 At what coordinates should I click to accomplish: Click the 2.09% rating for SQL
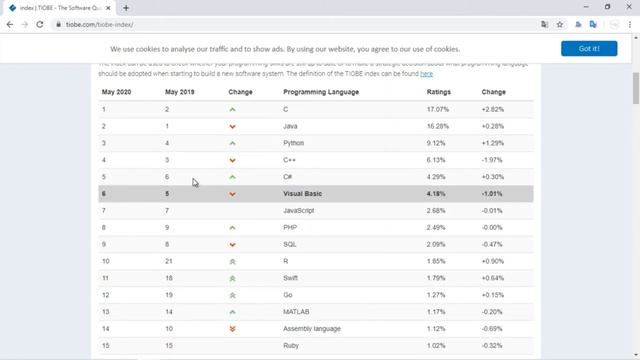coord(436,244)
